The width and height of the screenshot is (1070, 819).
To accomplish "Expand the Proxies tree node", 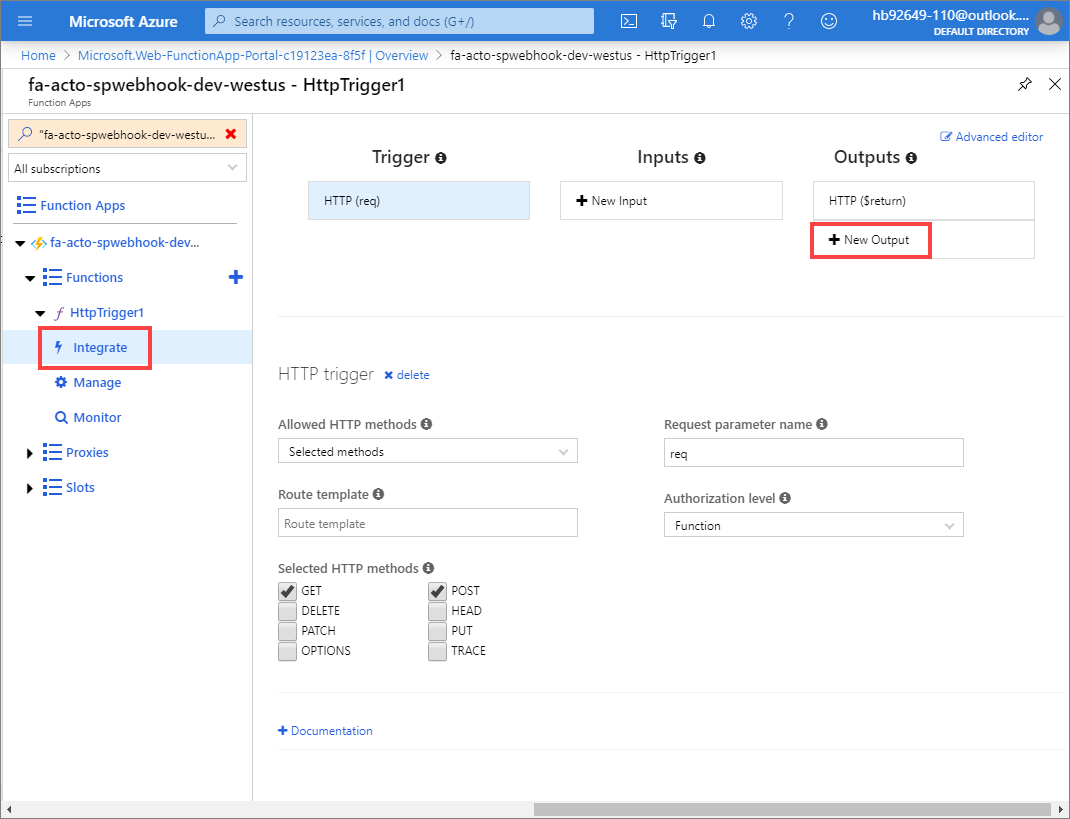I will (29, 452).
